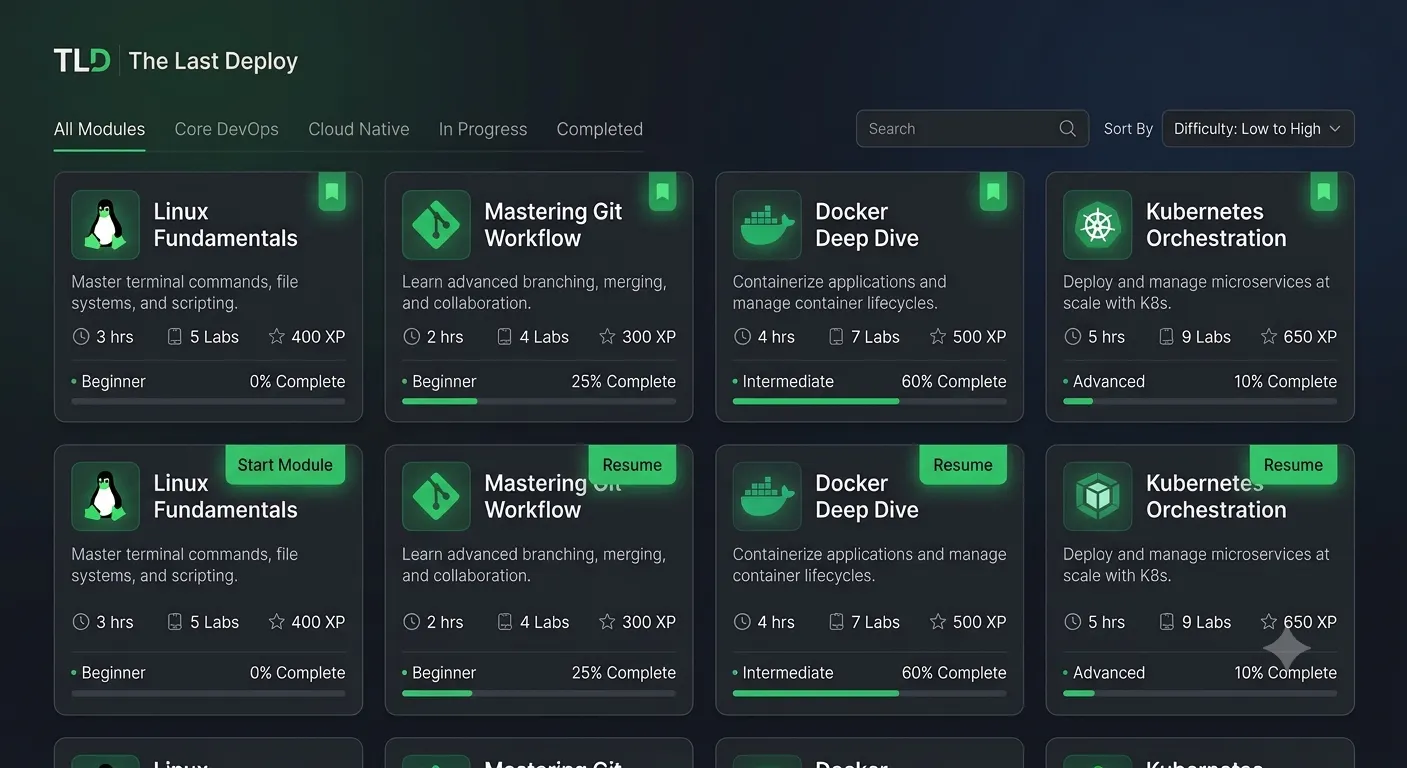Click the 25% progress bar on the bookmarked Git card
Viewport: 1407px width, 768px height.
[539, 401]
